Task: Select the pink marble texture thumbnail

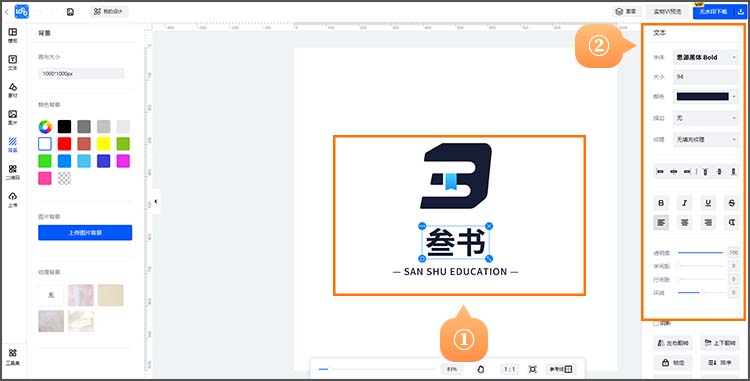Action: tap(81, 295)
